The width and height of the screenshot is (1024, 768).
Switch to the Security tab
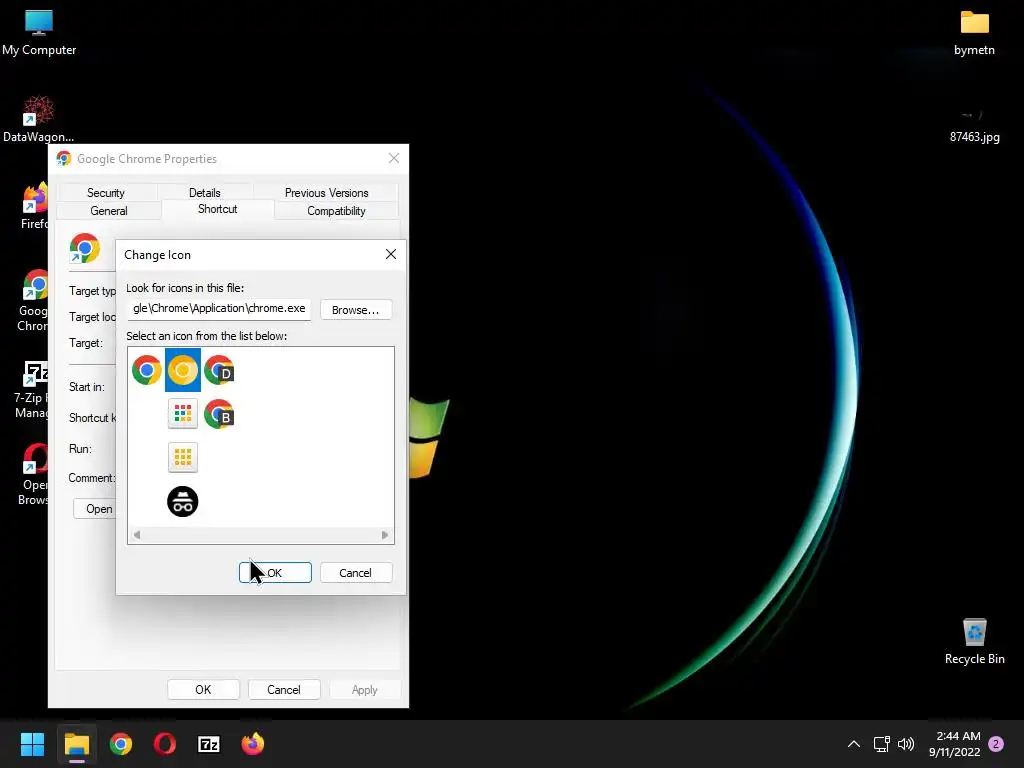click(106, 193)
